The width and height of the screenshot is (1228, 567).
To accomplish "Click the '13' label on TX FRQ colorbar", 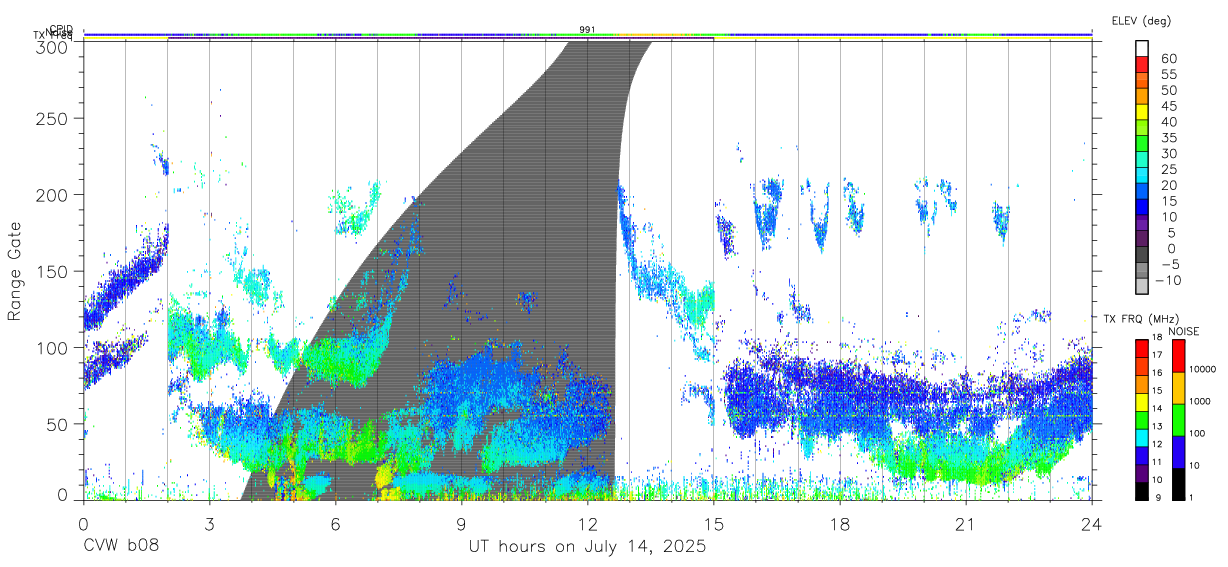I will tap(1155, 428).
